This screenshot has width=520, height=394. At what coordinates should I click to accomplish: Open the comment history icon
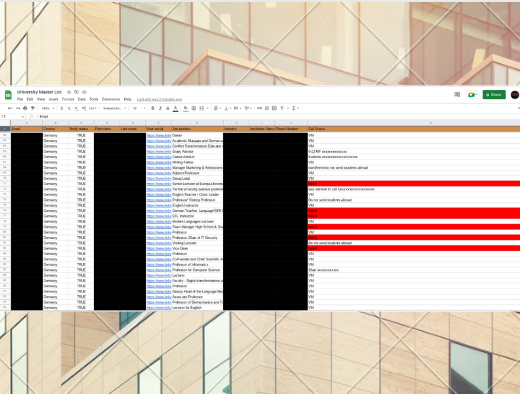(457, 95)
